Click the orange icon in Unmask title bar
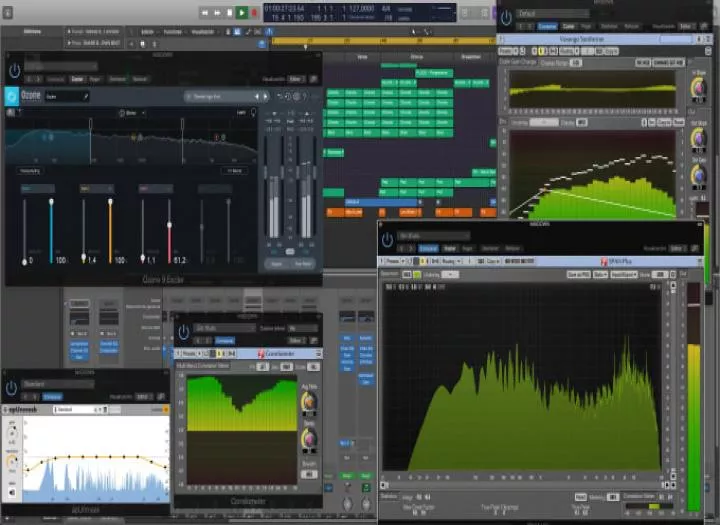 click(166, 409)
